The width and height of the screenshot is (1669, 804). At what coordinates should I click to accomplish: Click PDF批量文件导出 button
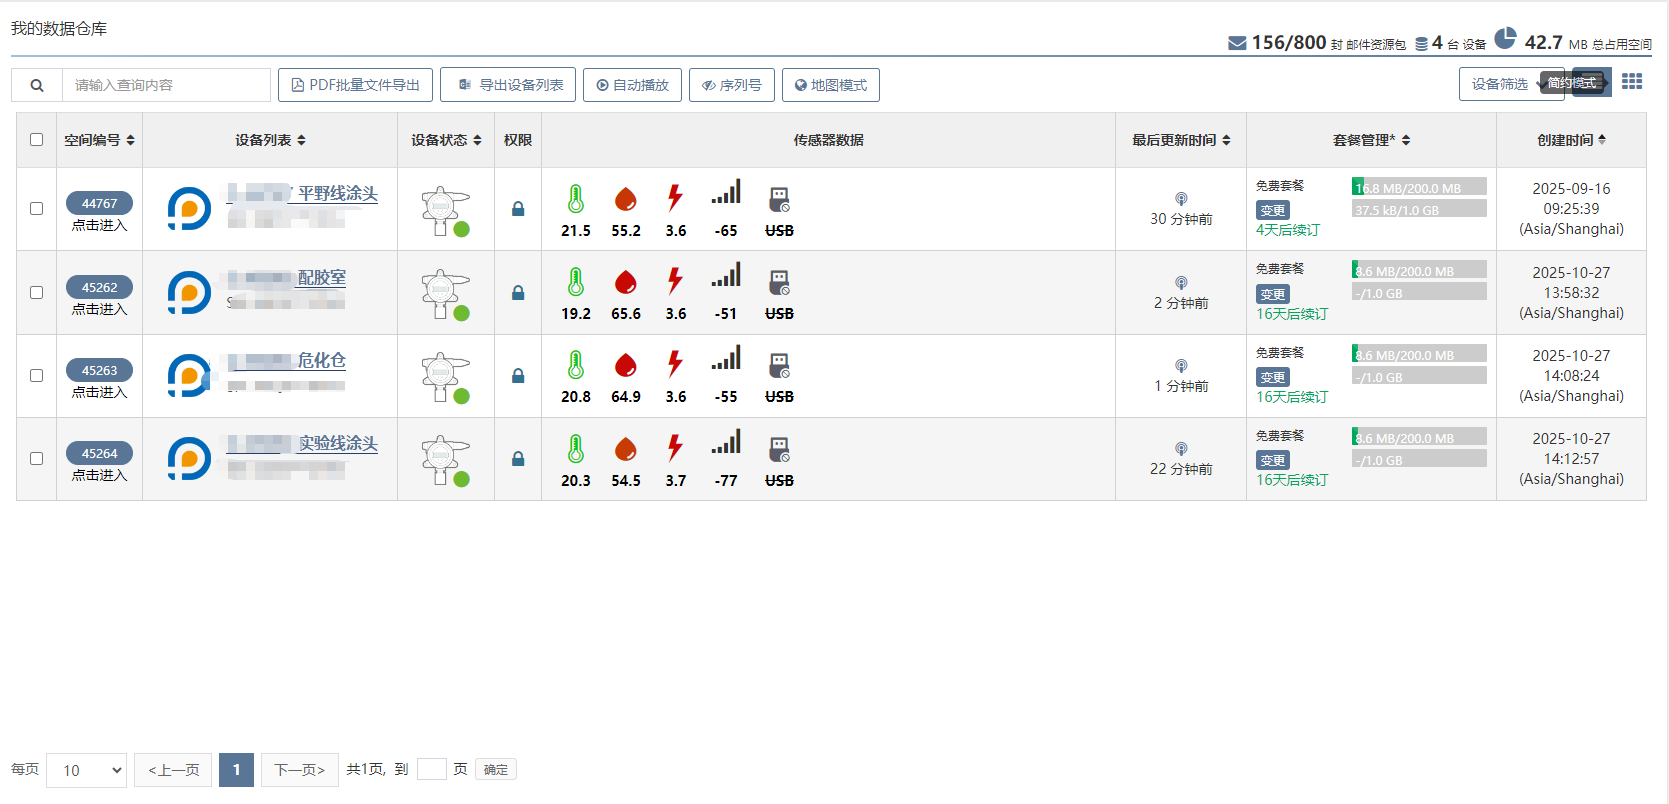(355, 85)
